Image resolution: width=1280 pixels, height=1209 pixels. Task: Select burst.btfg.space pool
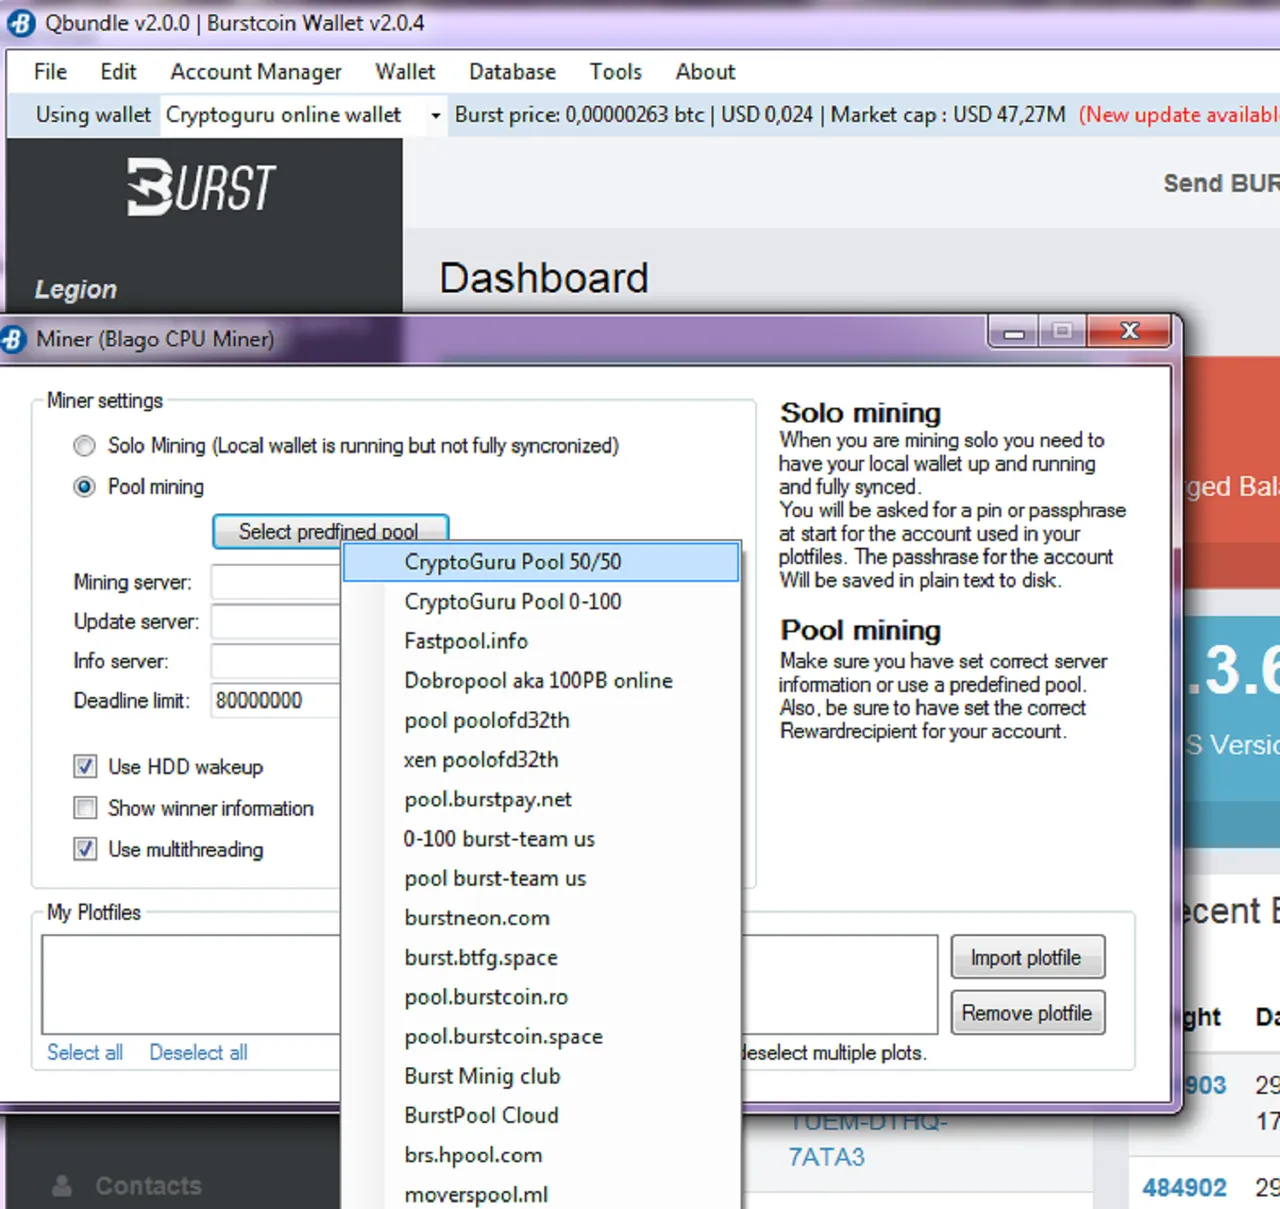(541, 958)
